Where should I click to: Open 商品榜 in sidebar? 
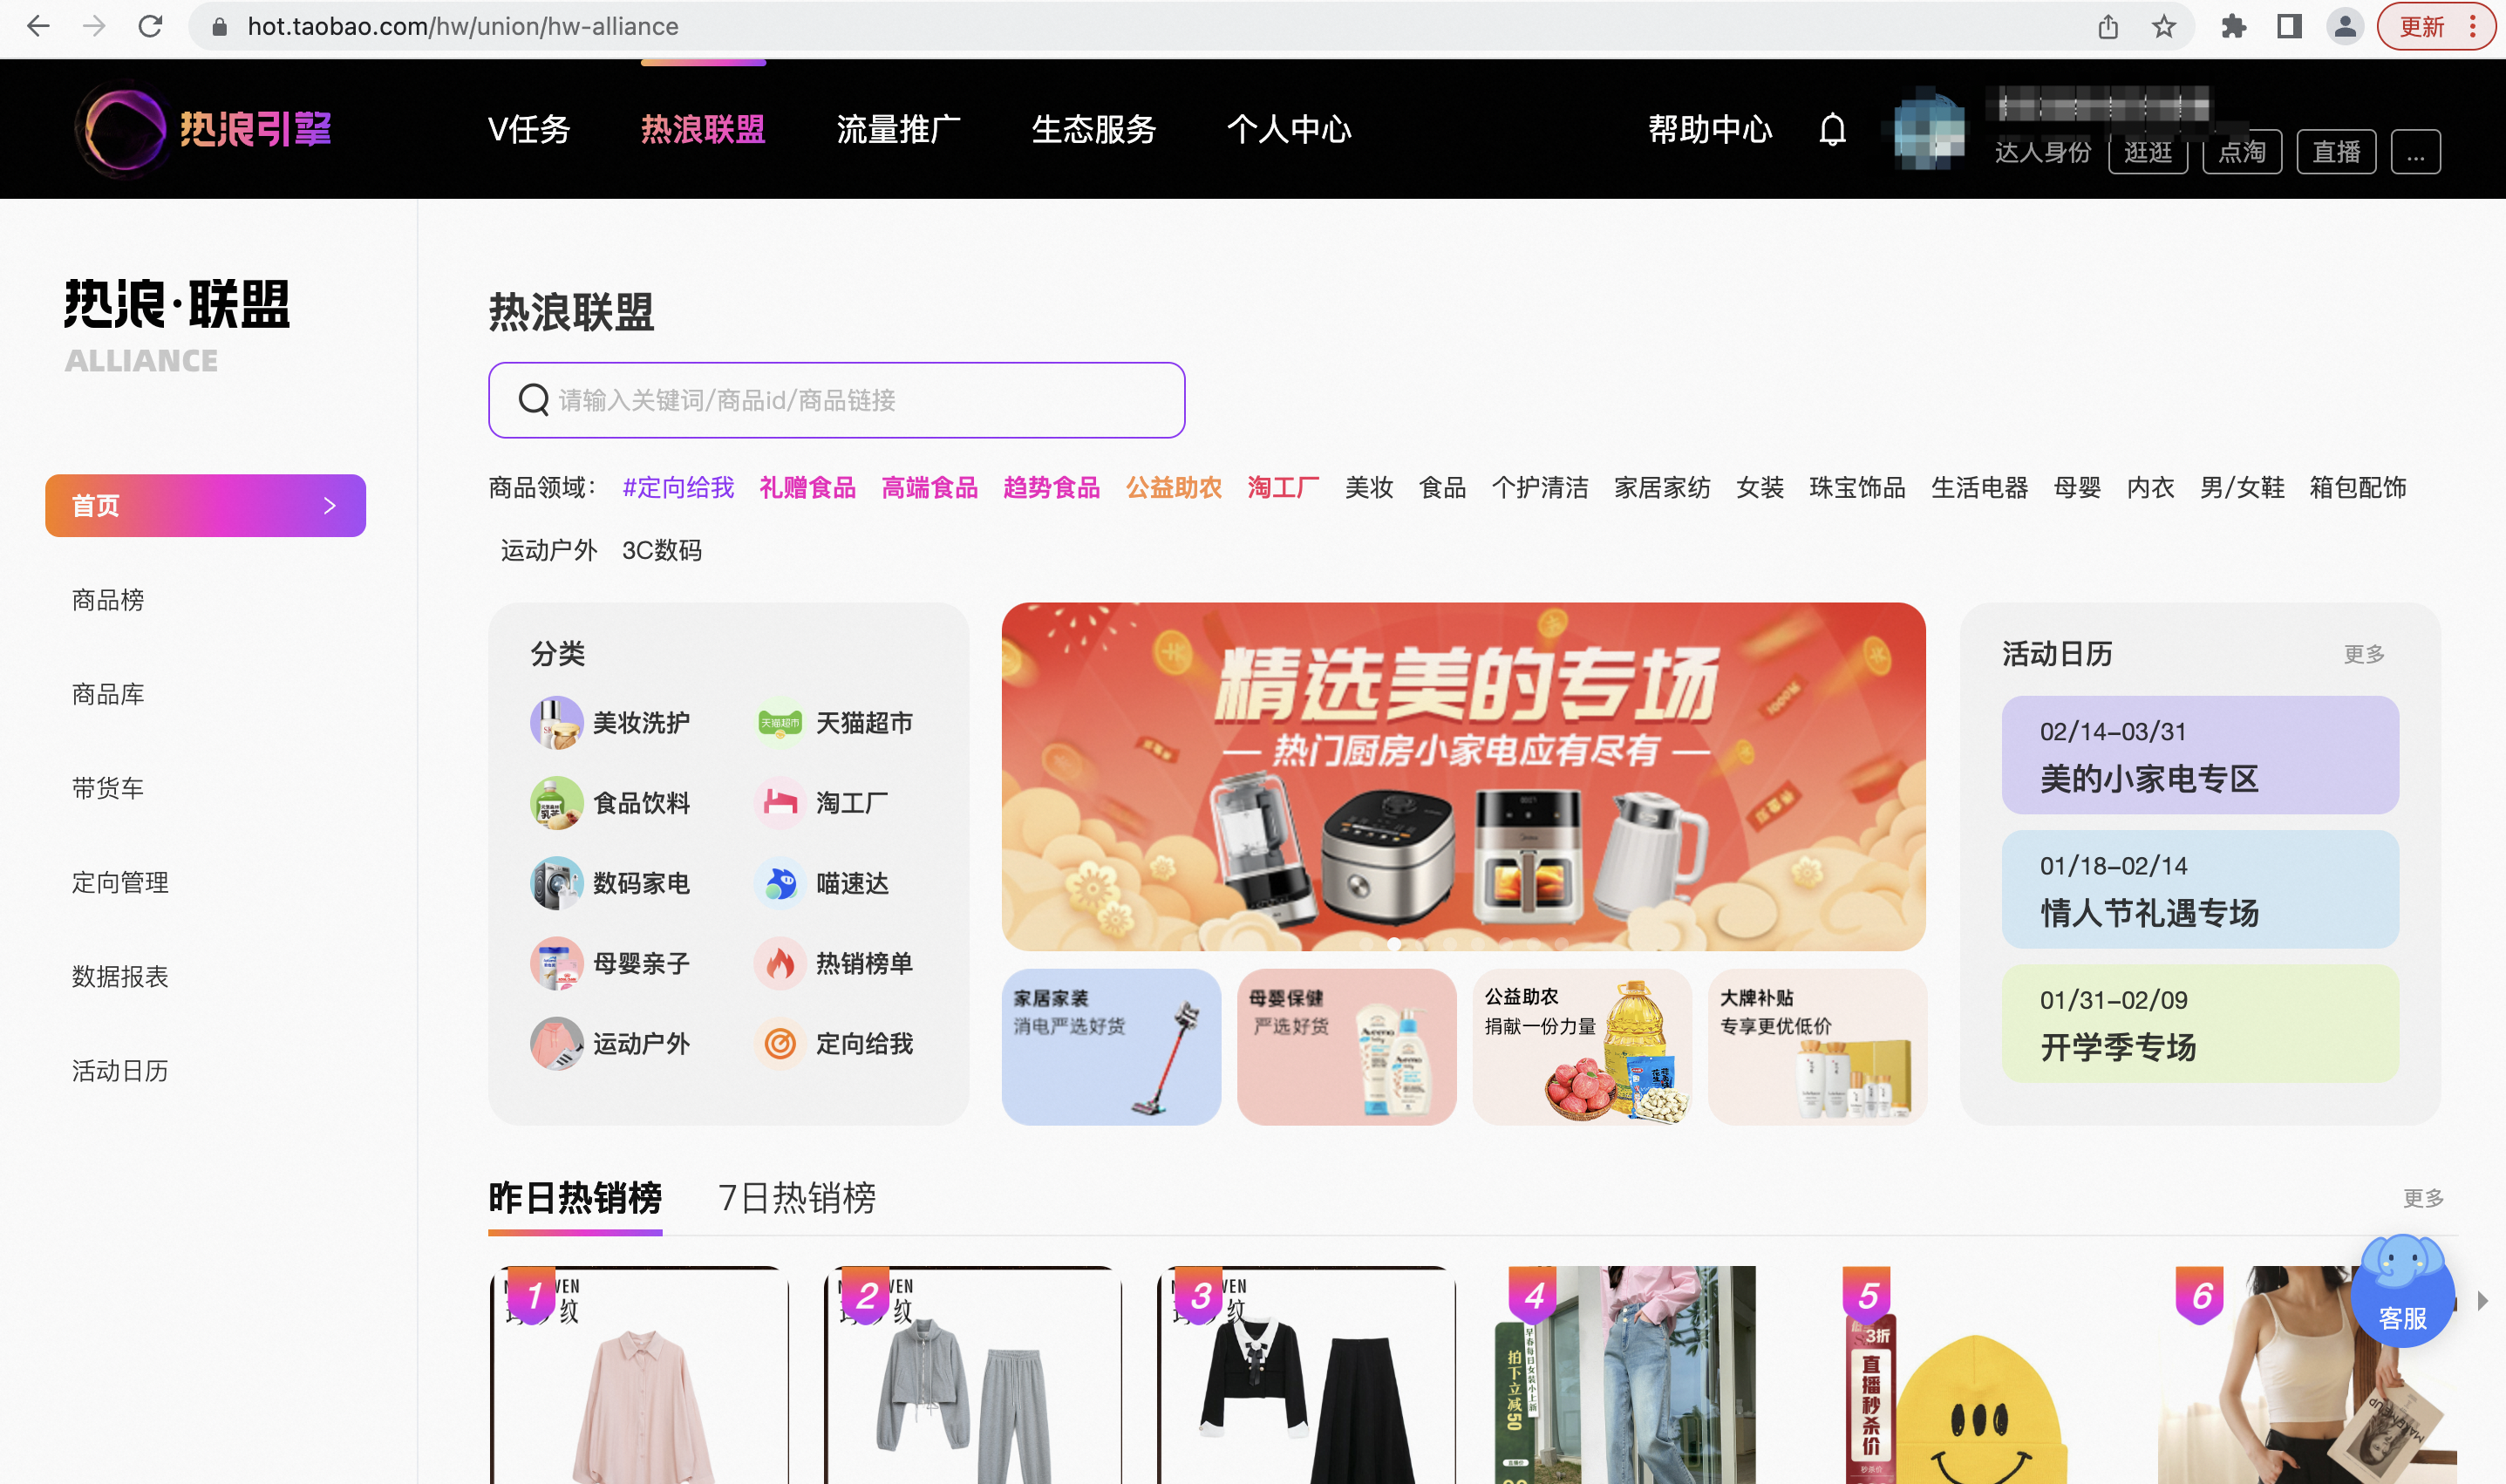pyautogui.click(x=108, y=600)
